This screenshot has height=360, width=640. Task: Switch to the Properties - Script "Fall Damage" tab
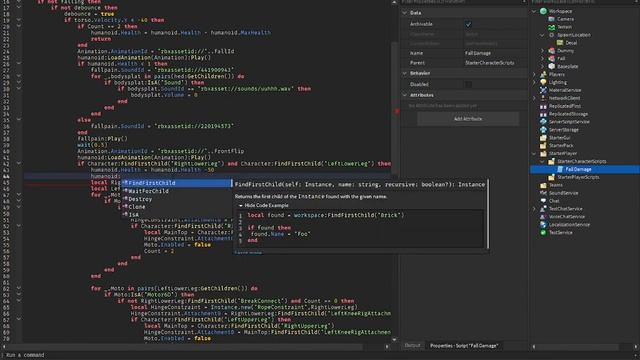464,346
